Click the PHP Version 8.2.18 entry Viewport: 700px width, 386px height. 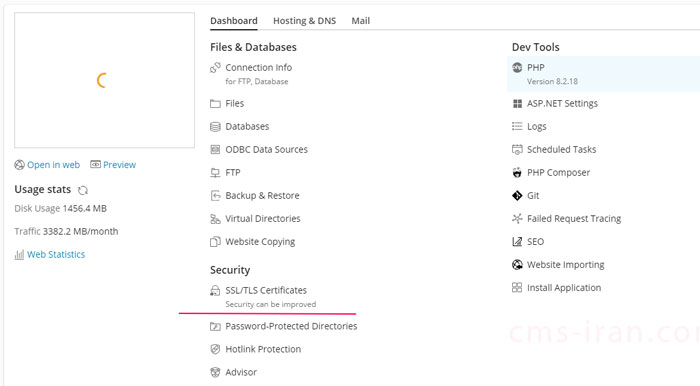click(x=604, y=74)
